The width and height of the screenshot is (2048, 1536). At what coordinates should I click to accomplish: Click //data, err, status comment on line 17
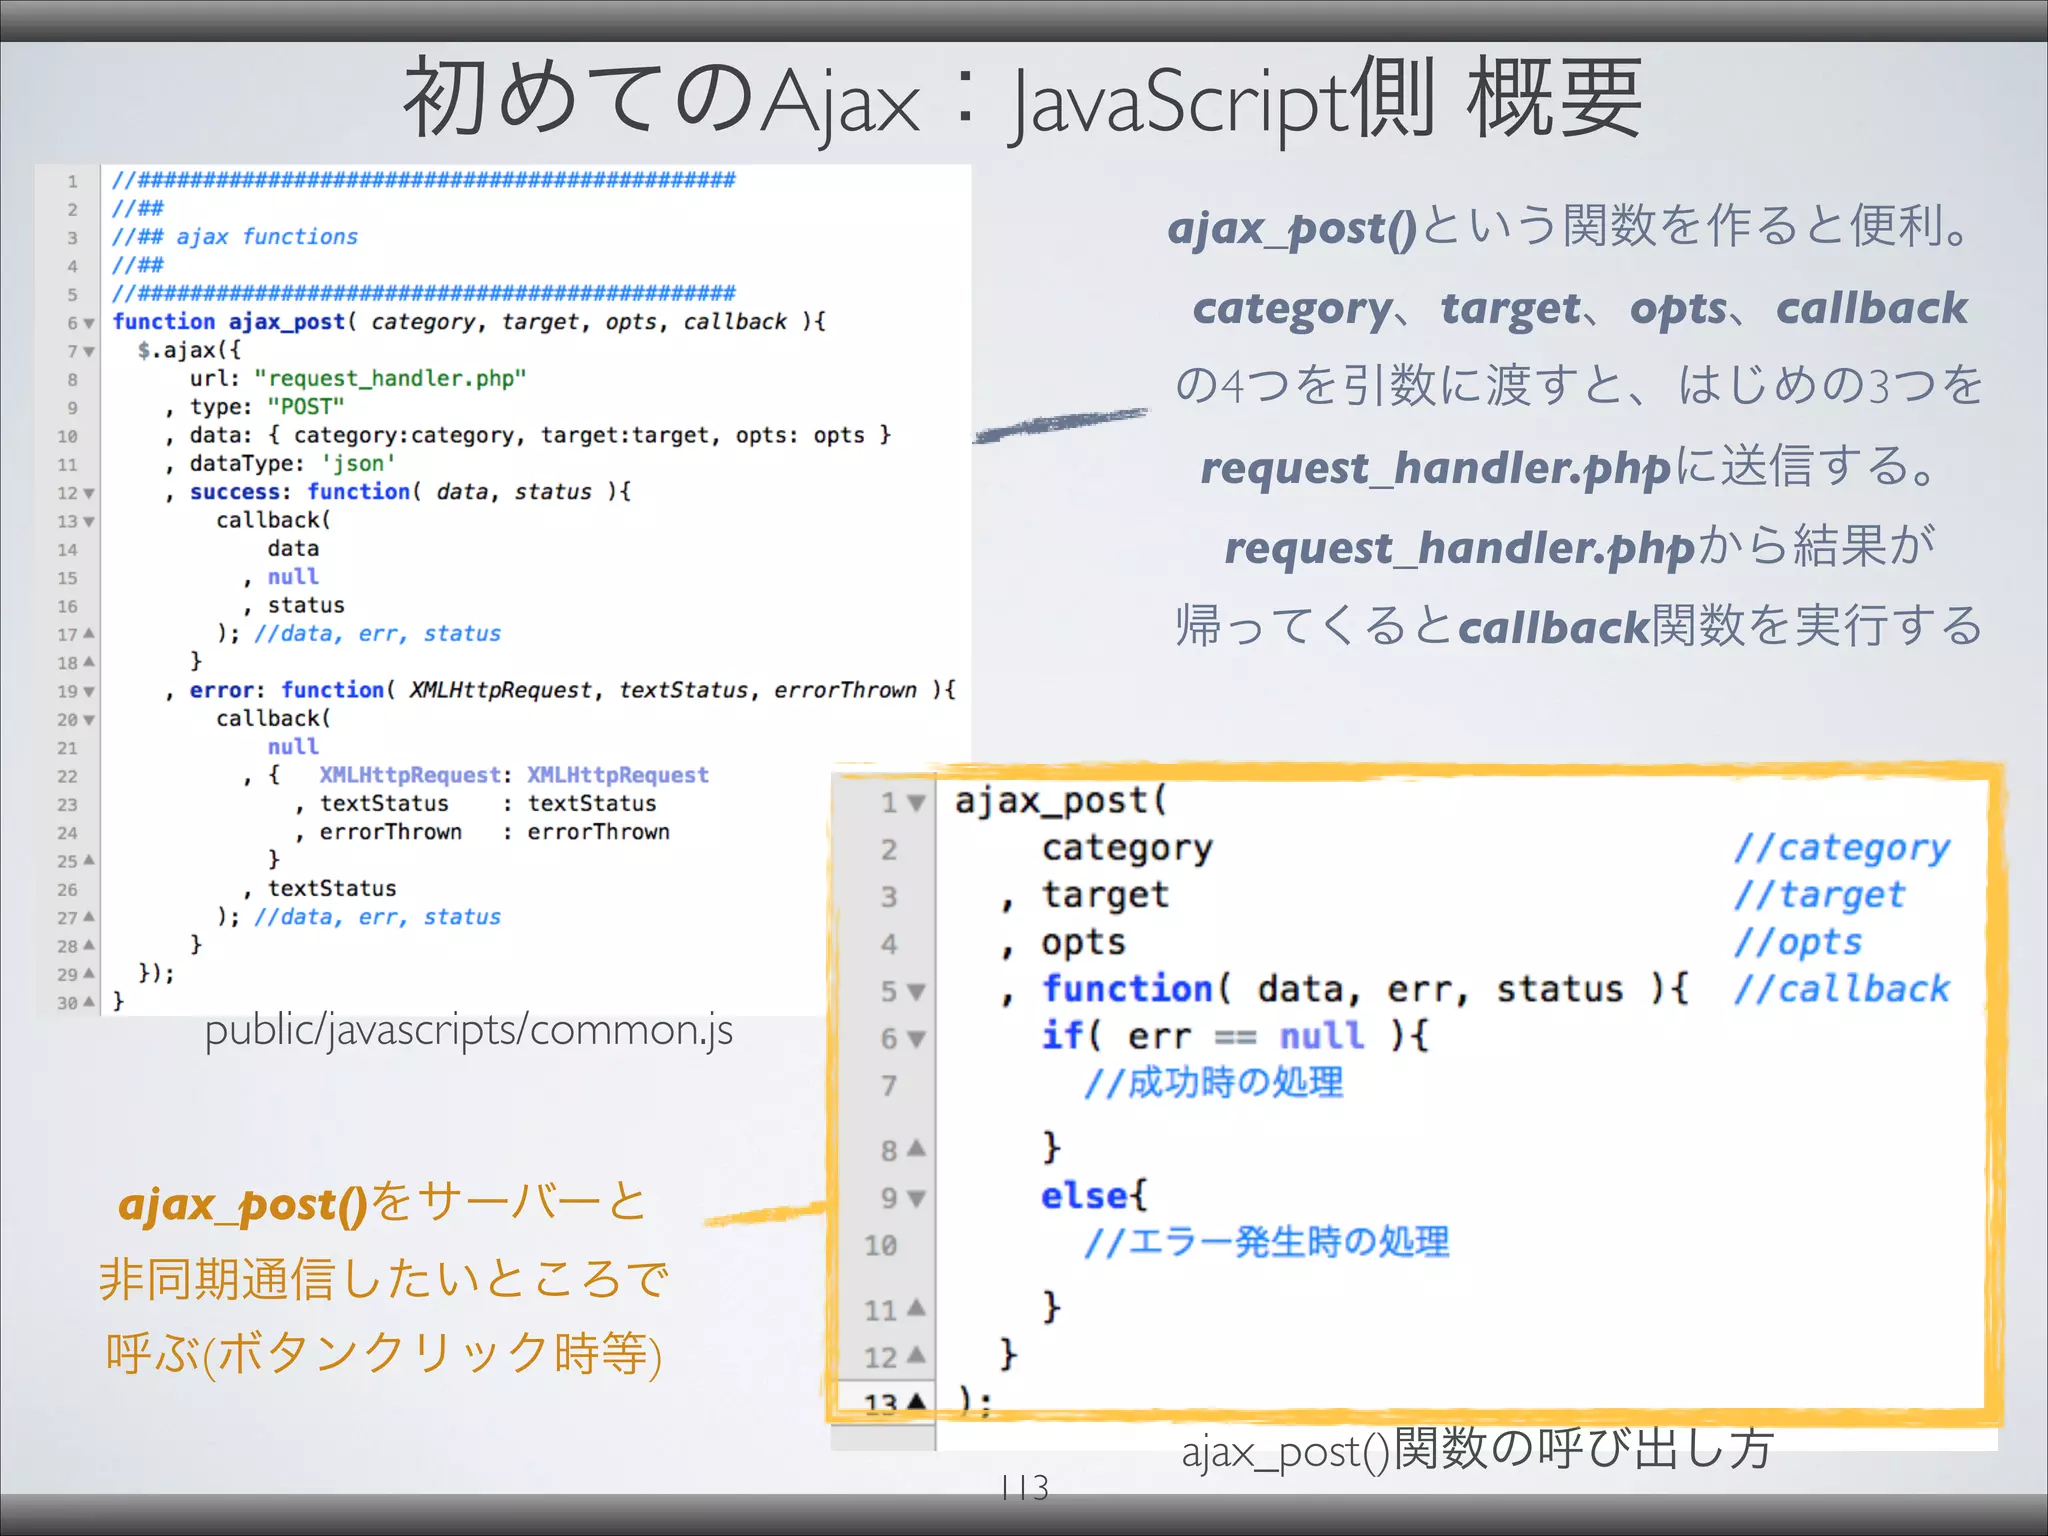click(377, 634)
